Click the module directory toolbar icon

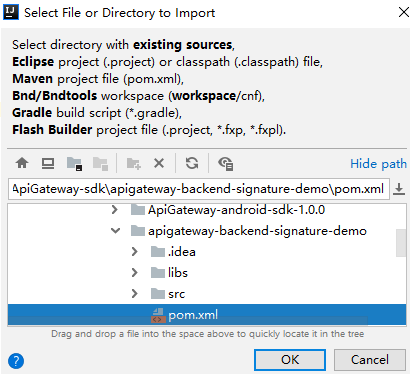[x=100, y=164]
